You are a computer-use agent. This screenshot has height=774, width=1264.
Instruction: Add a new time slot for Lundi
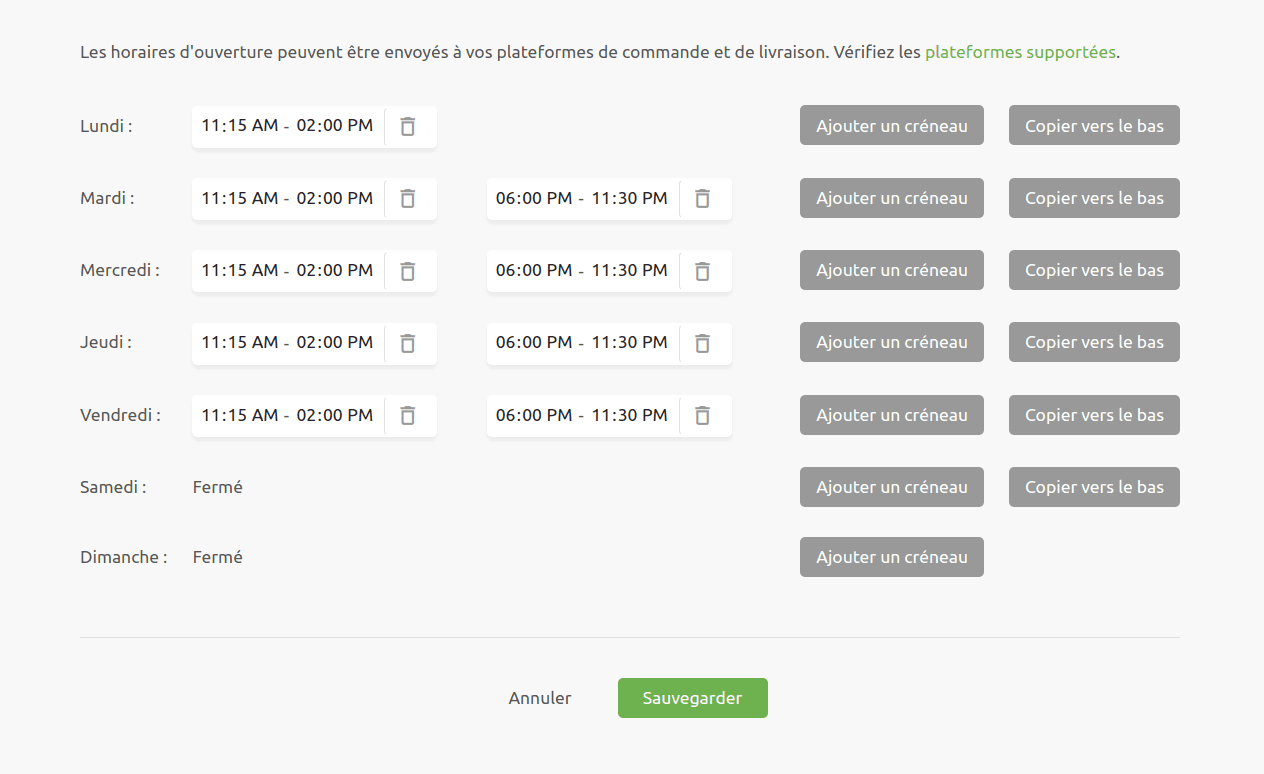[891, 125]
